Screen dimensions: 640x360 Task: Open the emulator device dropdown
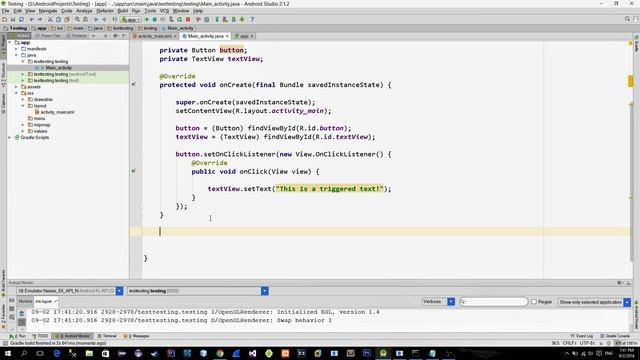pyautogui.click(x=70, y=291)
